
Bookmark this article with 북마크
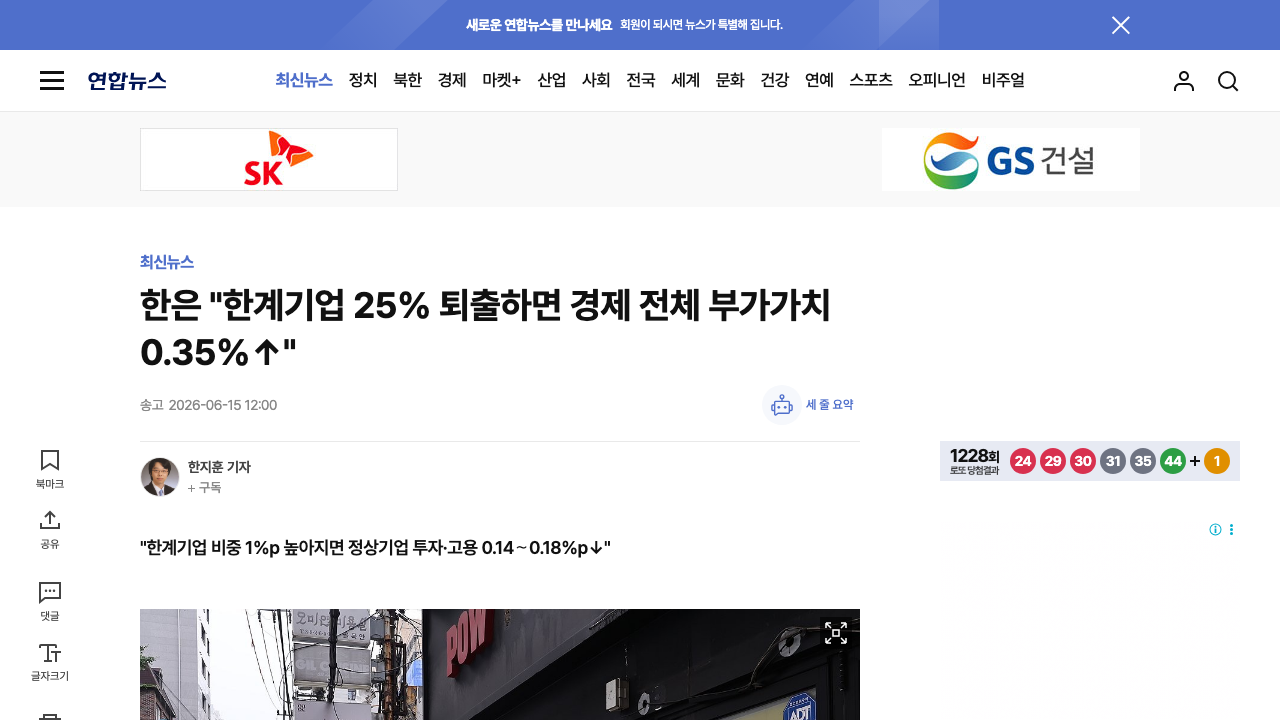[50, 469]
